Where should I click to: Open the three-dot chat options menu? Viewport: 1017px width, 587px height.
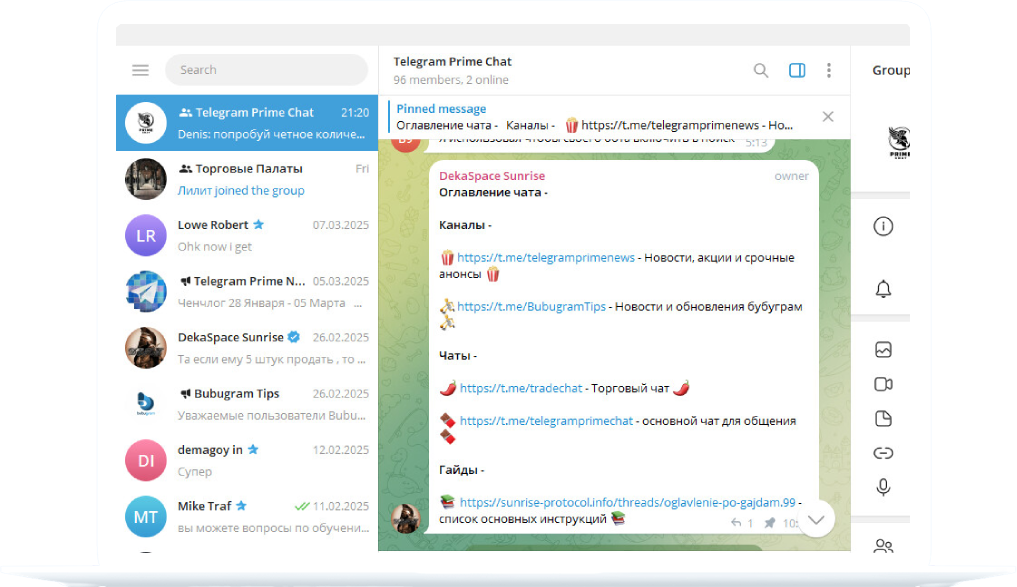pyautogui.click(x=829, y=70)
